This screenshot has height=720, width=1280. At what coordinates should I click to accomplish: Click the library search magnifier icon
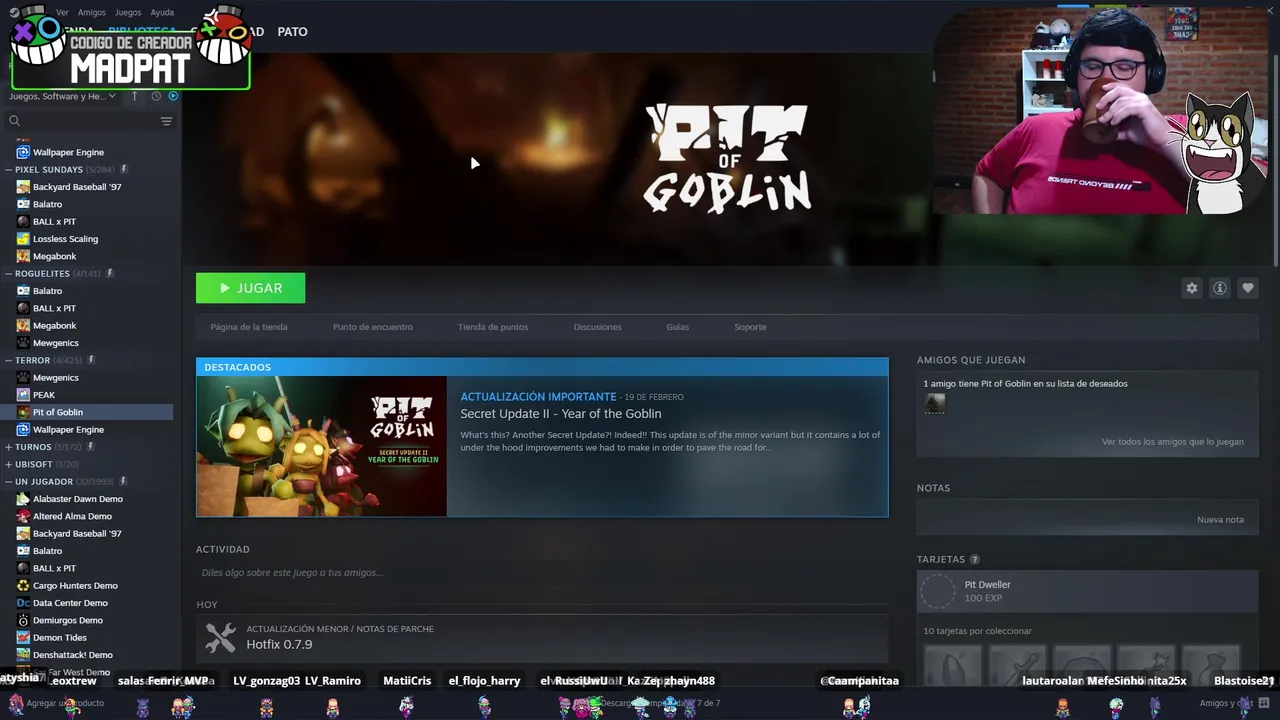[x=14, y=121]
